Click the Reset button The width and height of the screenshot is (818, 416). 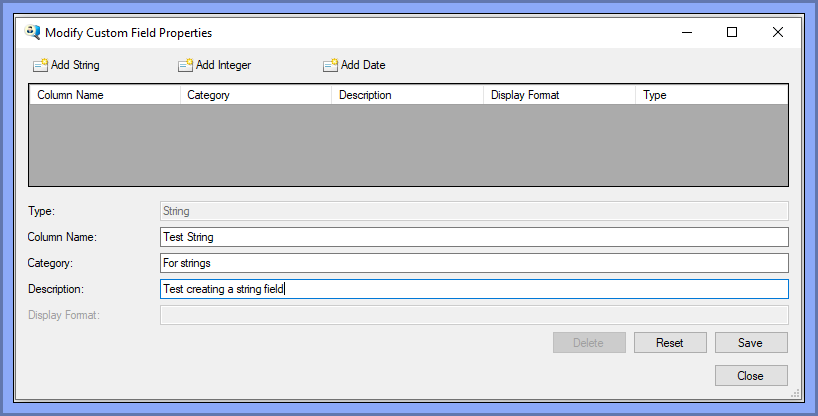click(670, 343)
